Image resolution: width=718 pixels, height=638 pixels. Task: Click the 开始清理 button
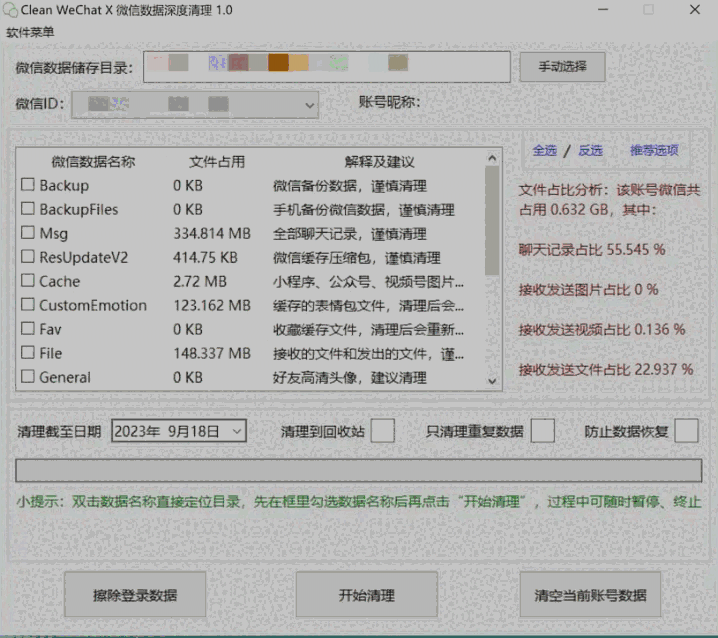[367, 594]
